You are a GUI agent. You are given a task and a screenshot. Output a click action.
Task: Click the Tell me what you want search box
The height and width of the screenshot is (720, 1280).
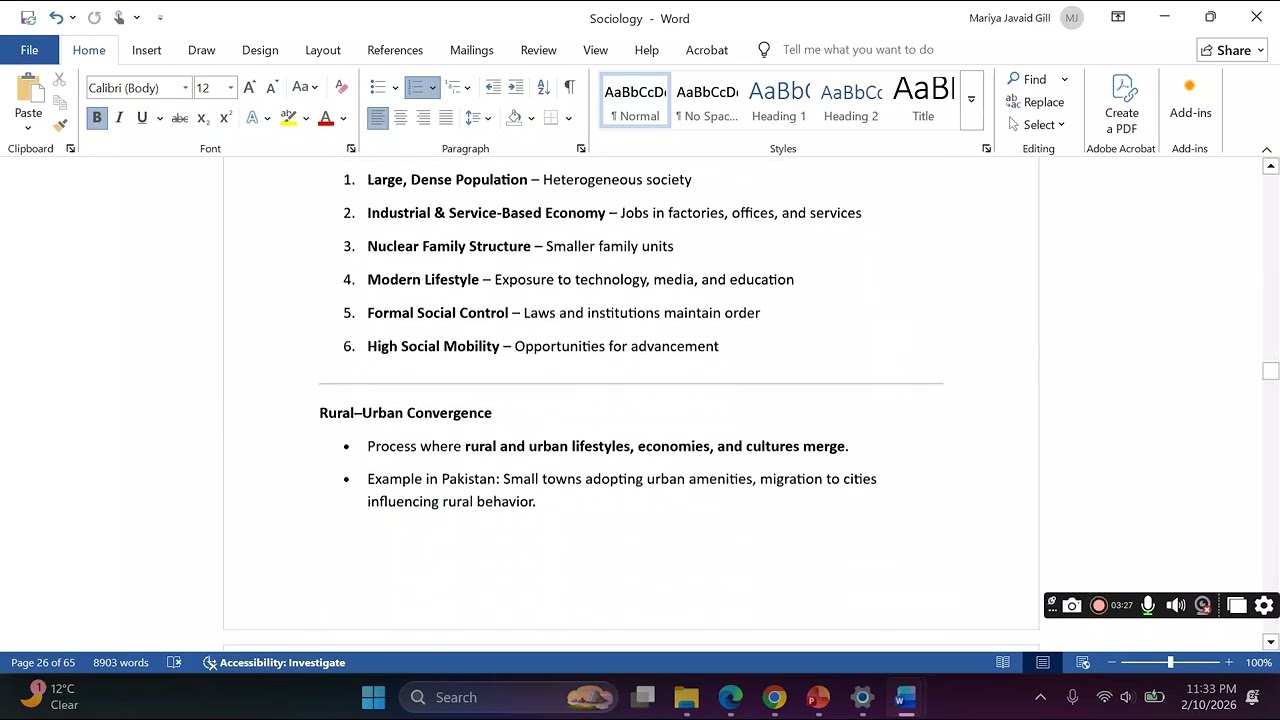(858, 50)
